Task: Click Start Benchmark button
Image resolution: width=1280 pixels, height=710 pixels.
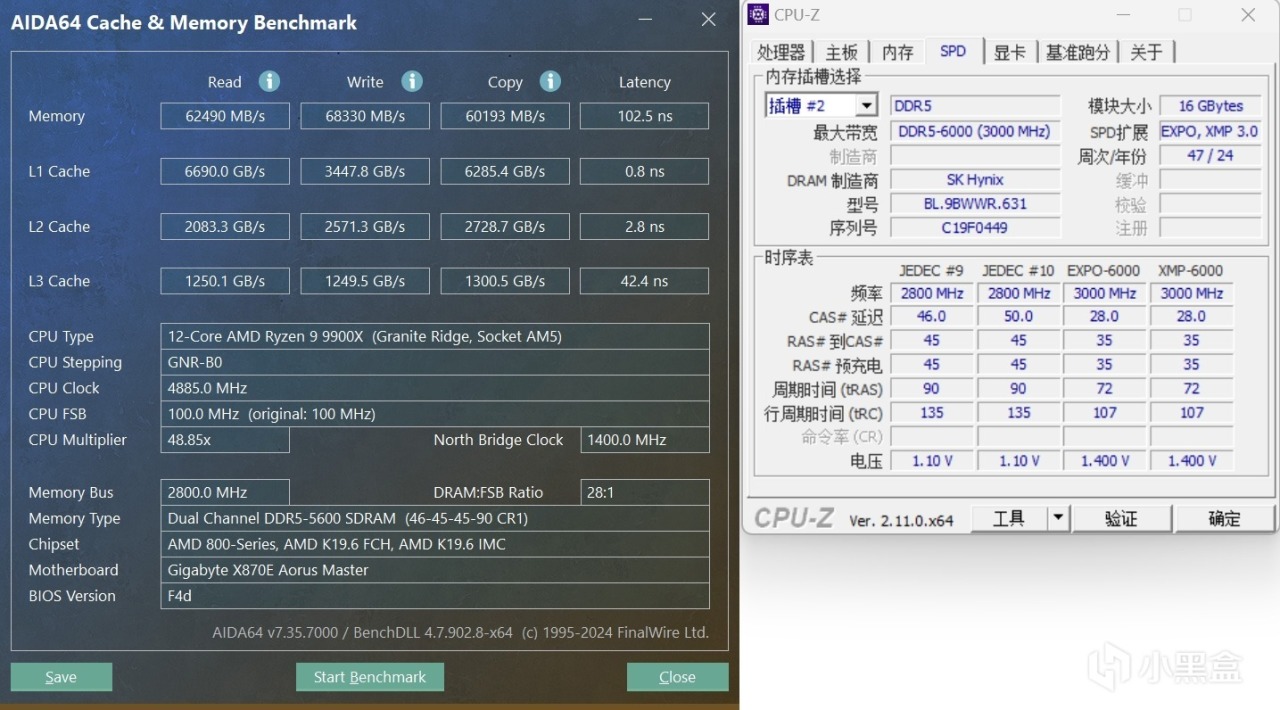Action: click(370, 677)
